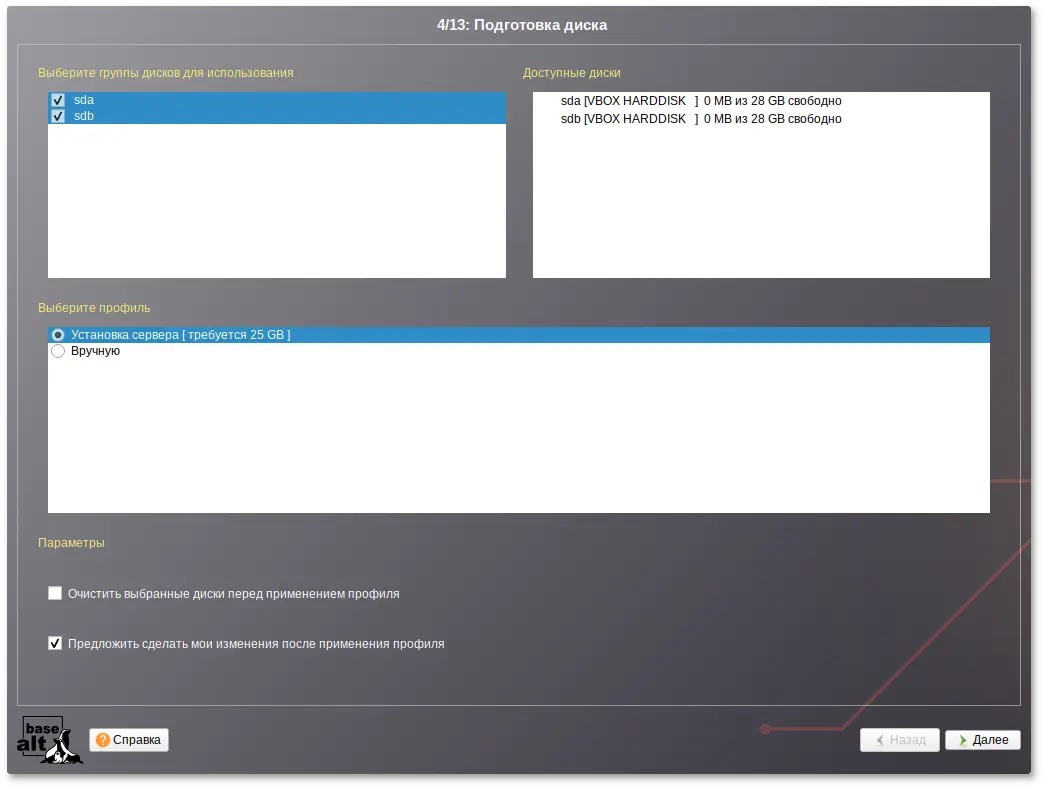Click the '4/13: Подготовка диска' title
This screenshot has width=1044, height=788.
point(522,25)
